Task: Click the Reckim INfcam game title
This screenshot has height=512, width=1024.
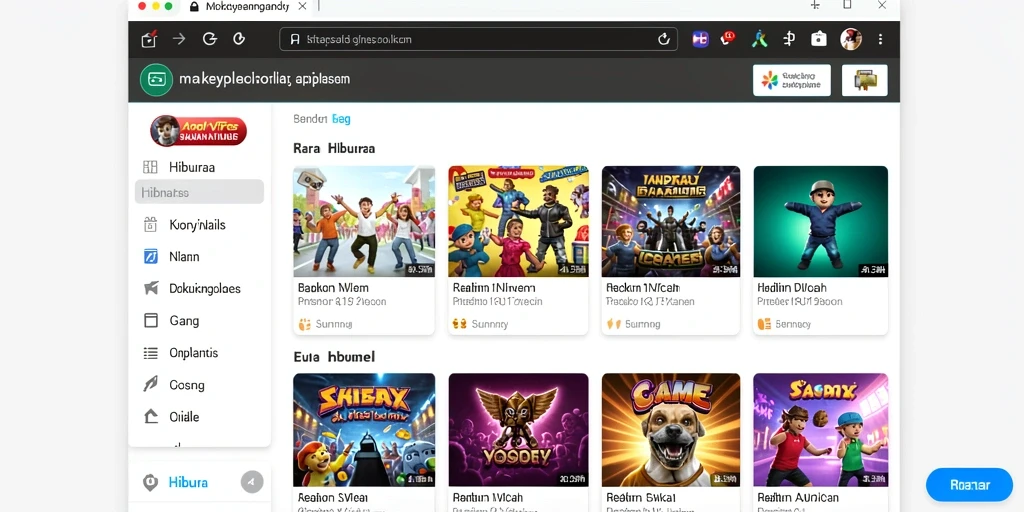Action: pos(643,287)
